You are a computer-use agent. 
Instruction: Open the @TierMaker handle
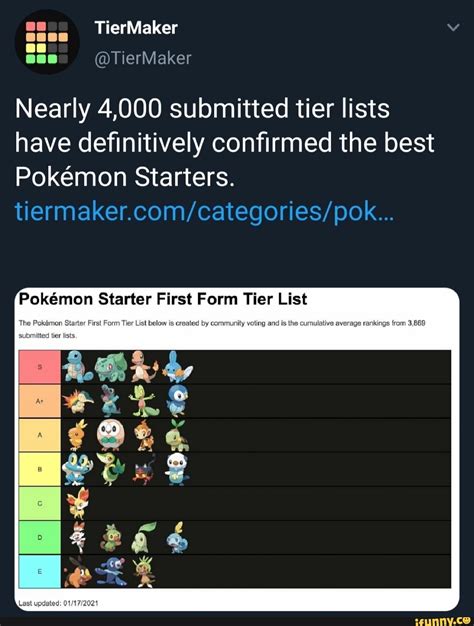[x=143, y=58]
